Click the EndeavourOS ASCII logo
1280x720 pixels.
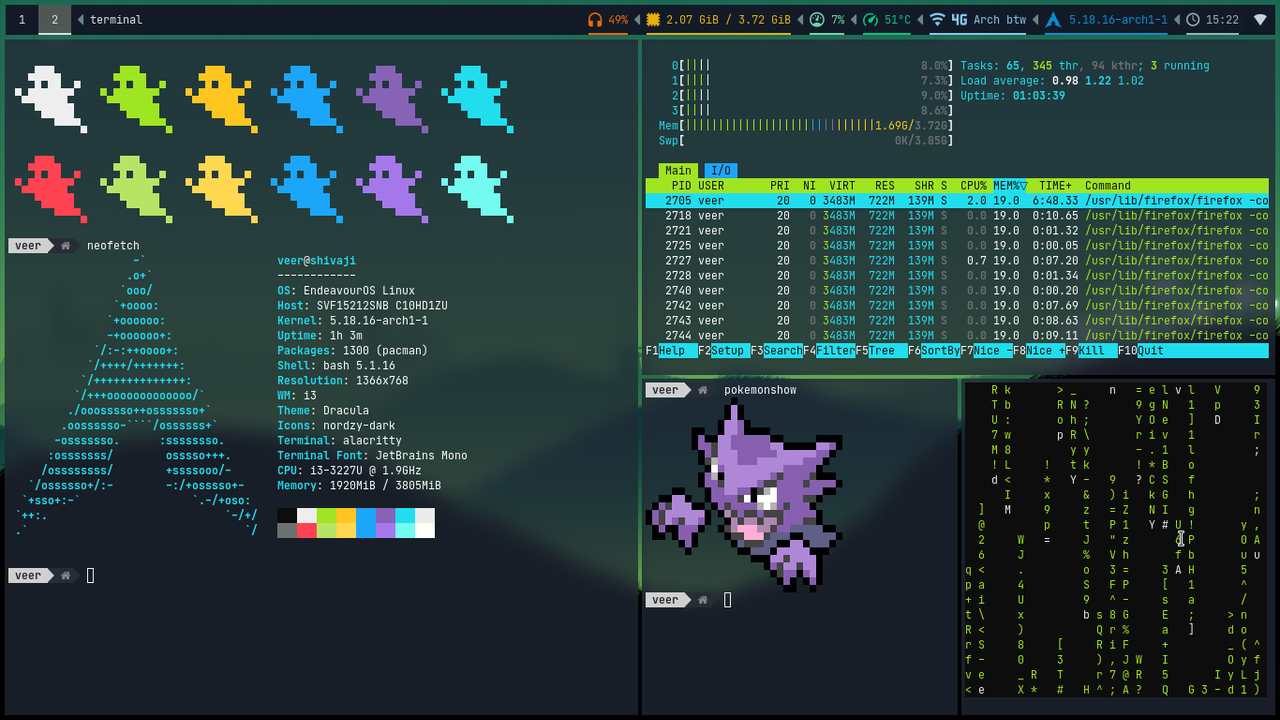137,396
